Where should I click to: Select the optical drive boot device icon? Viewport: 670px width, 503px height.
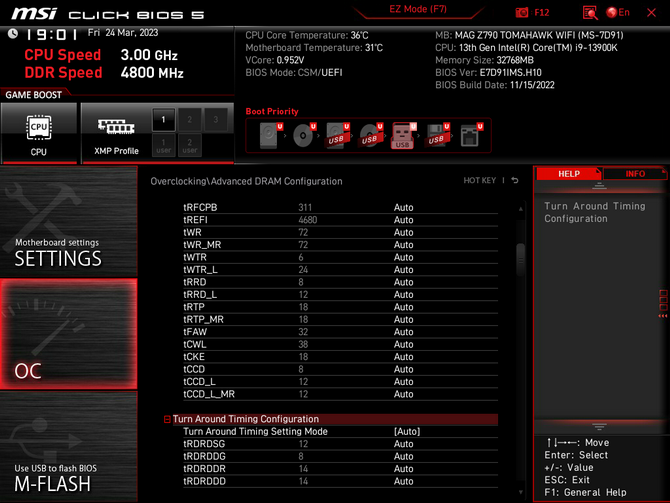pyautogui.click(x=304, y=135)
